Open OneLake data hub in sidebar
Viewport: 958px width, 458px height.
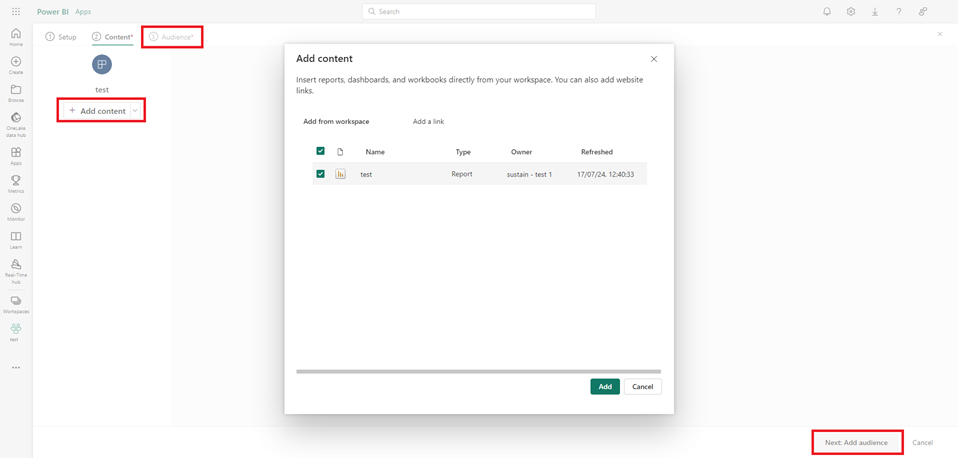pyautogui.click(x=16, y=121)
